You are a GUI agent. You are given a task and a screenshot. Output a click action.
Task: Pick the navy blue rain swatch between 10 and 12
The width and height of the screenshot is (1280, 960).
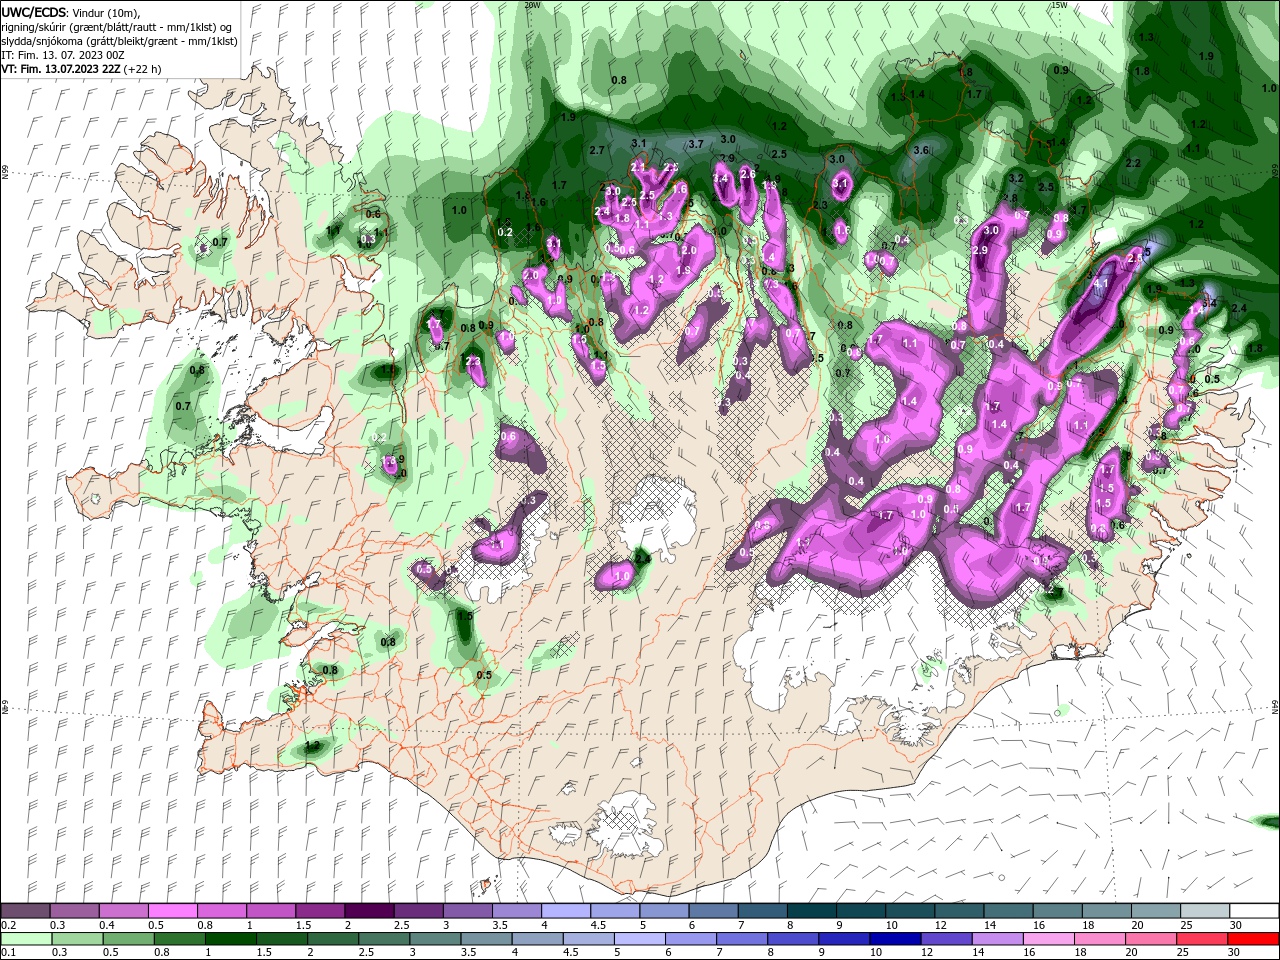[x=895, y=939]
